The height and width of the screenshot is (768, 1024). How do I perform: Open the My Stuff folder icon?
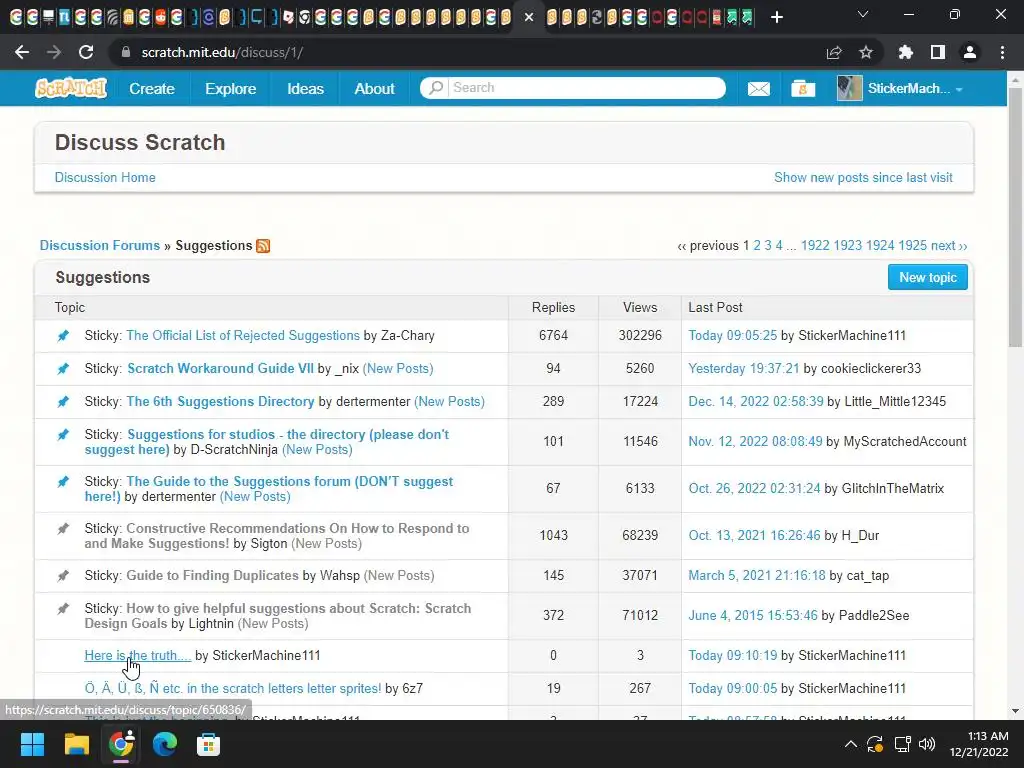[803, 88]
